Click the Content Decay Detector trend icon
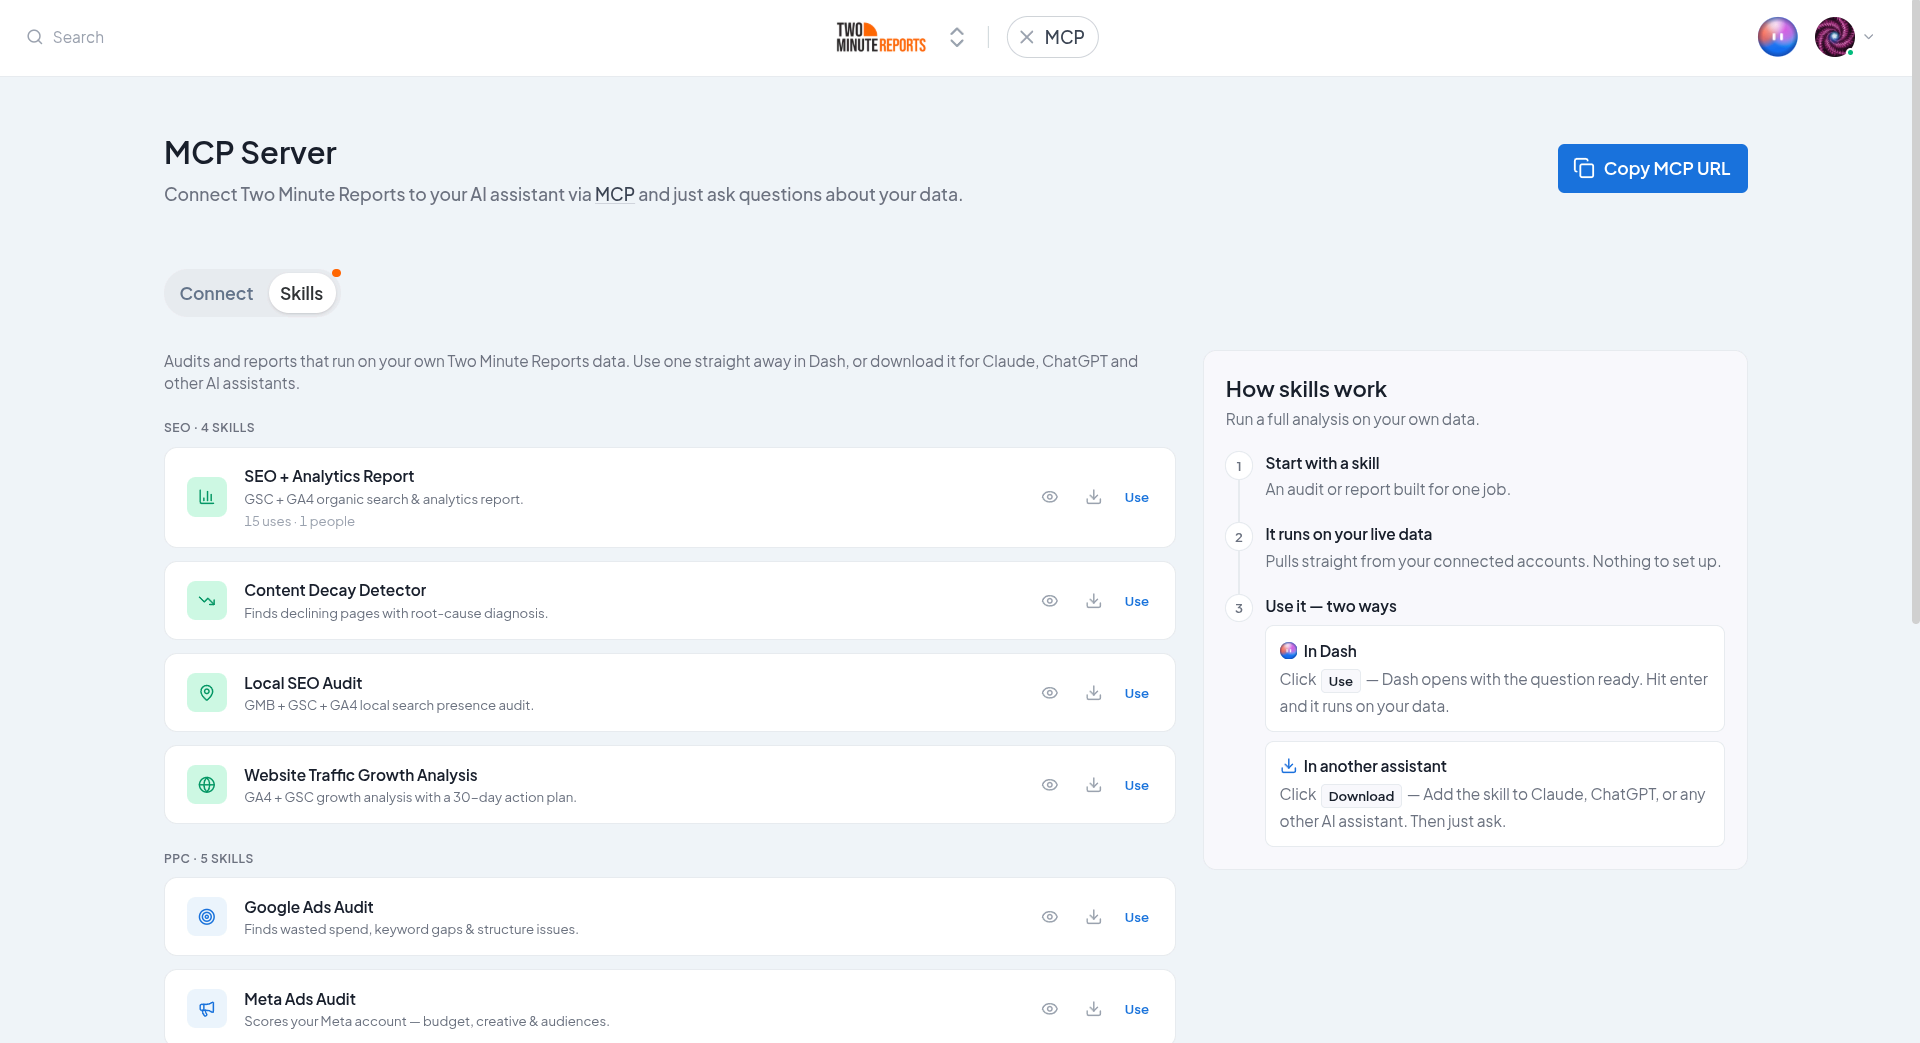The width and height of the screenshot is (1920, 1043). pyautogui.click(x=207, y=601)
